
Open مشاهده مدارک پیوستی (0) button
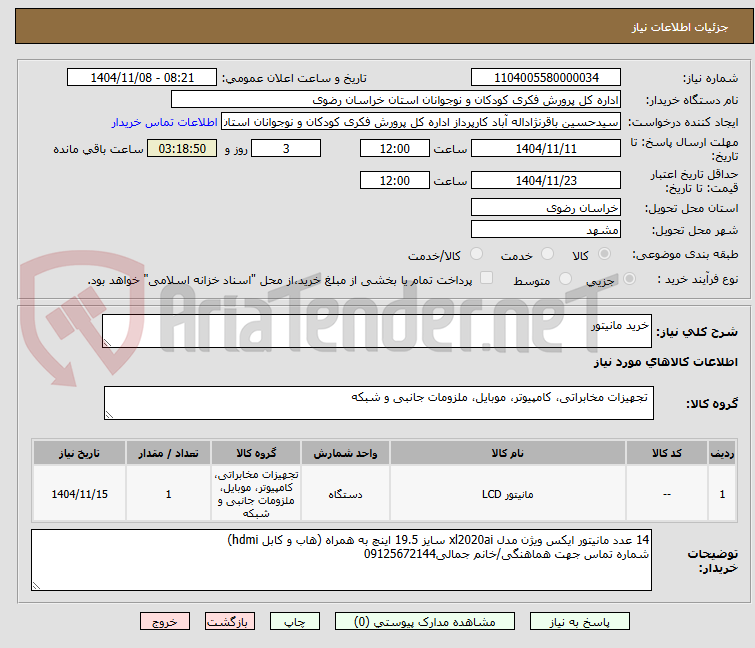point(425,622)
